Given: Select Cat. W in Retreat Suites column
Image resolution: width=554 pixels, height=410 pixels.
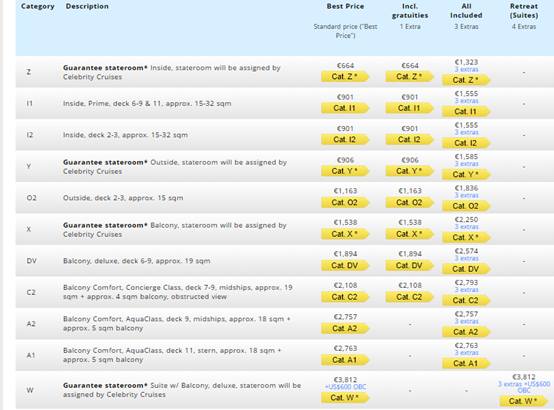Looking at the screenshot, I should (x=523, y=401).
